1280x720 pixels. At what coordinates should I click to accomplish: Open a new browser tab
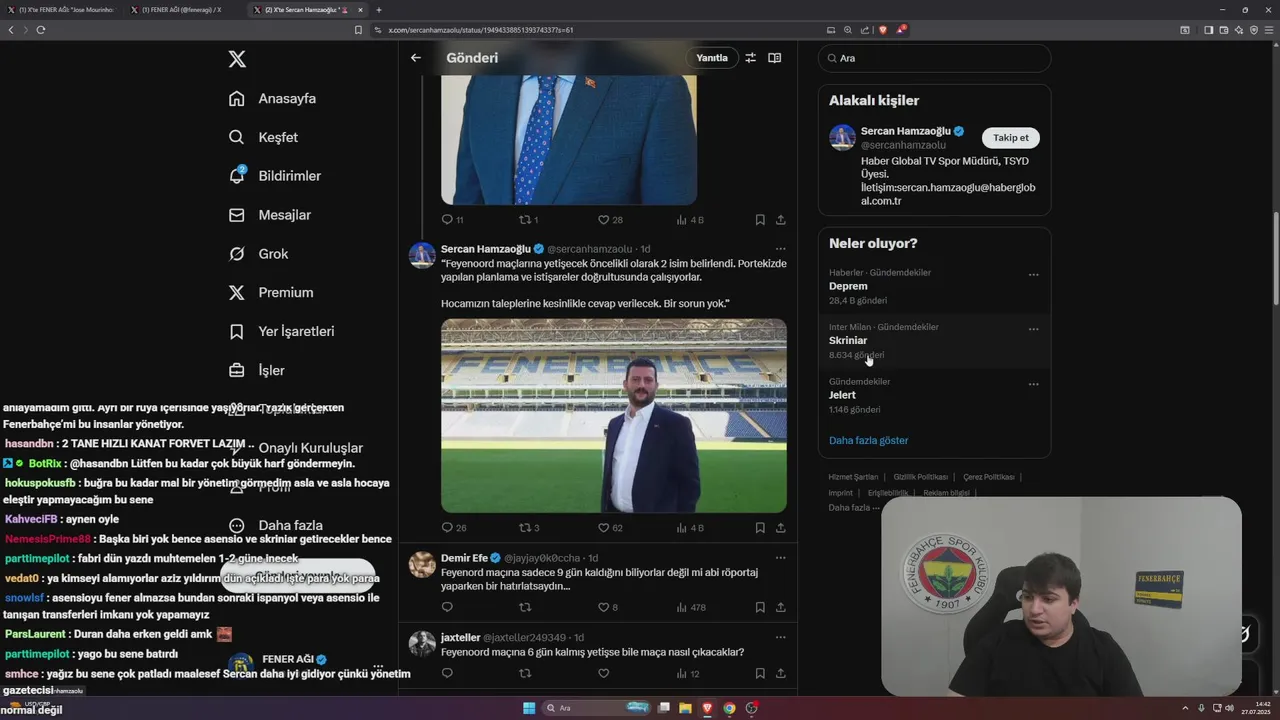pos(379,10)
